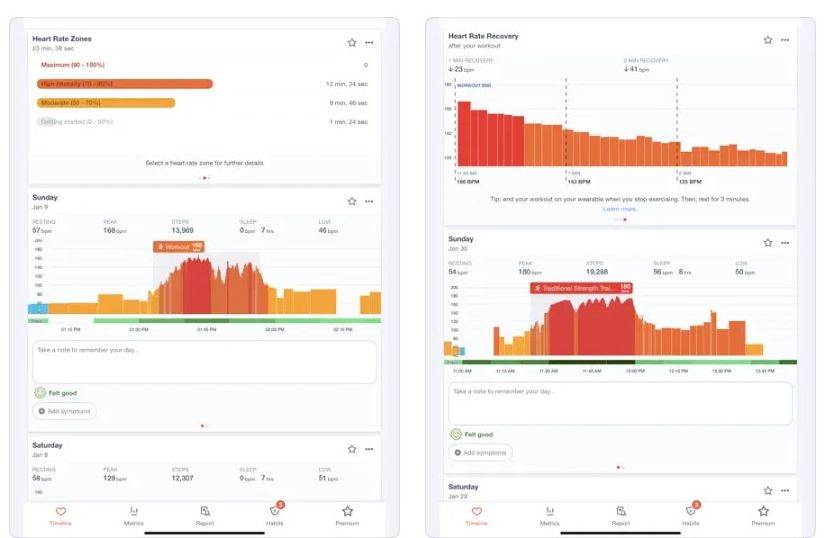Viewport: 835px width, 538px height.
Task: Open Habits icon on Heart Rate Zones screen
Action: pos(276,512)
